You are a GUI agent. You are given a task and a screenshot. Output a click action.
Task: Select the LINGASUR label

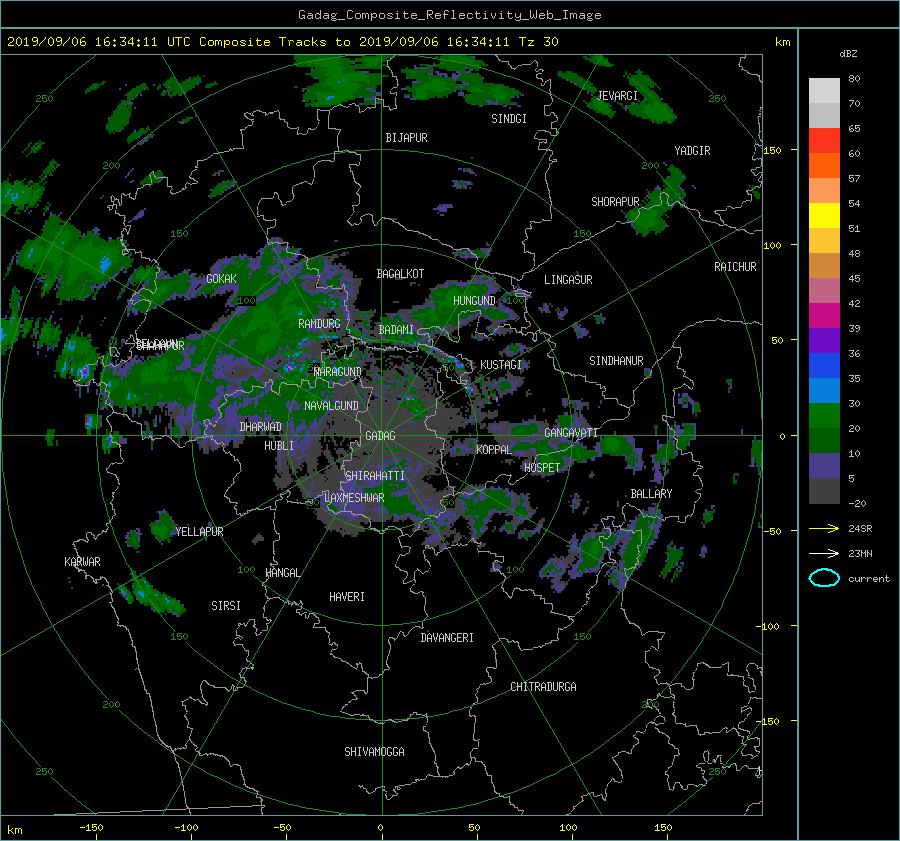[x=568, y=280]
